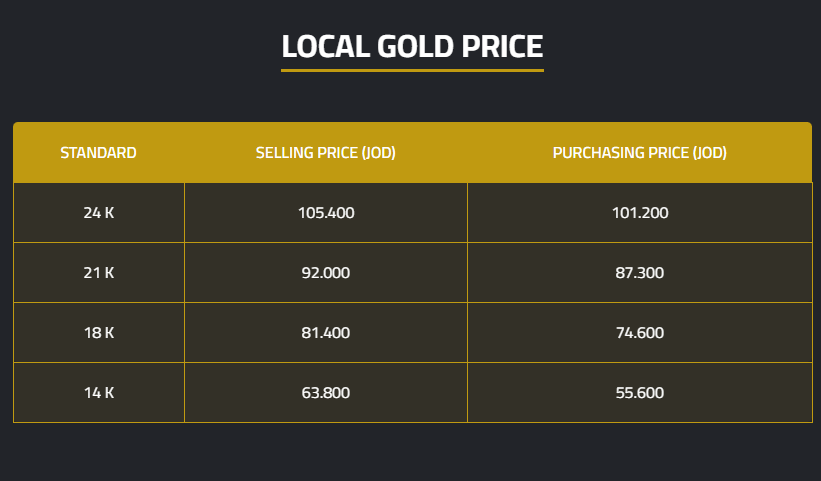Image resolution: width=821 pixels, height=481 pixels.
Task: Pick the 14 K purchasing price 55.600
Action: pyautogui.click(x=639, y=393)
